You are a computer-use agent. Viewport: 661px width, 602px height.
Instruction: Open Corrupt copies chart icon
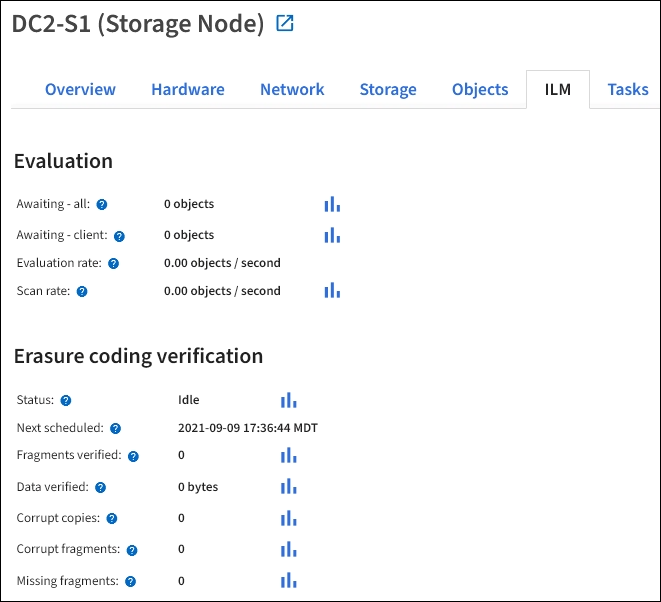[289, 518]
